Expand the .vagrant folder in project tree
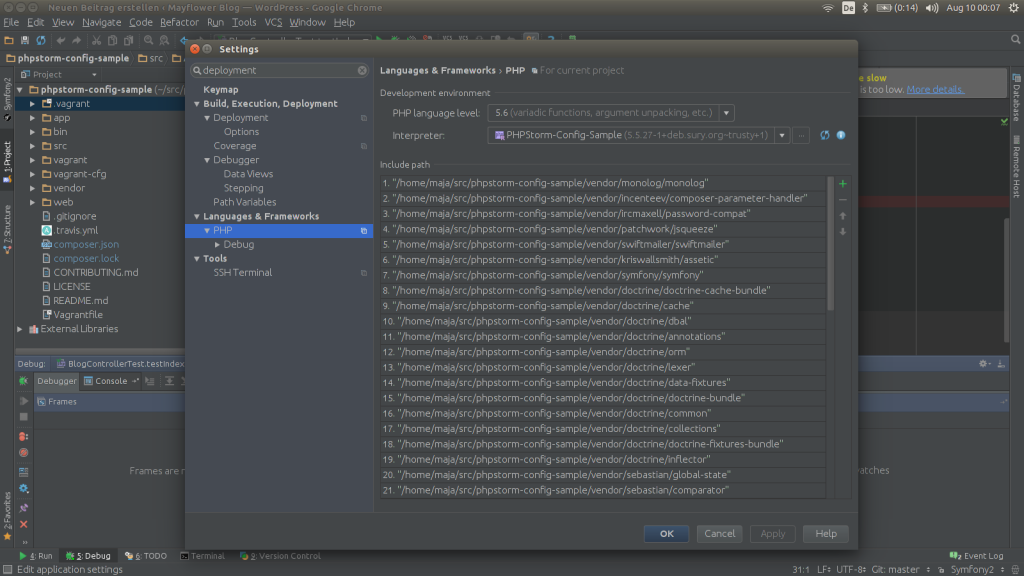 [32, 104]
